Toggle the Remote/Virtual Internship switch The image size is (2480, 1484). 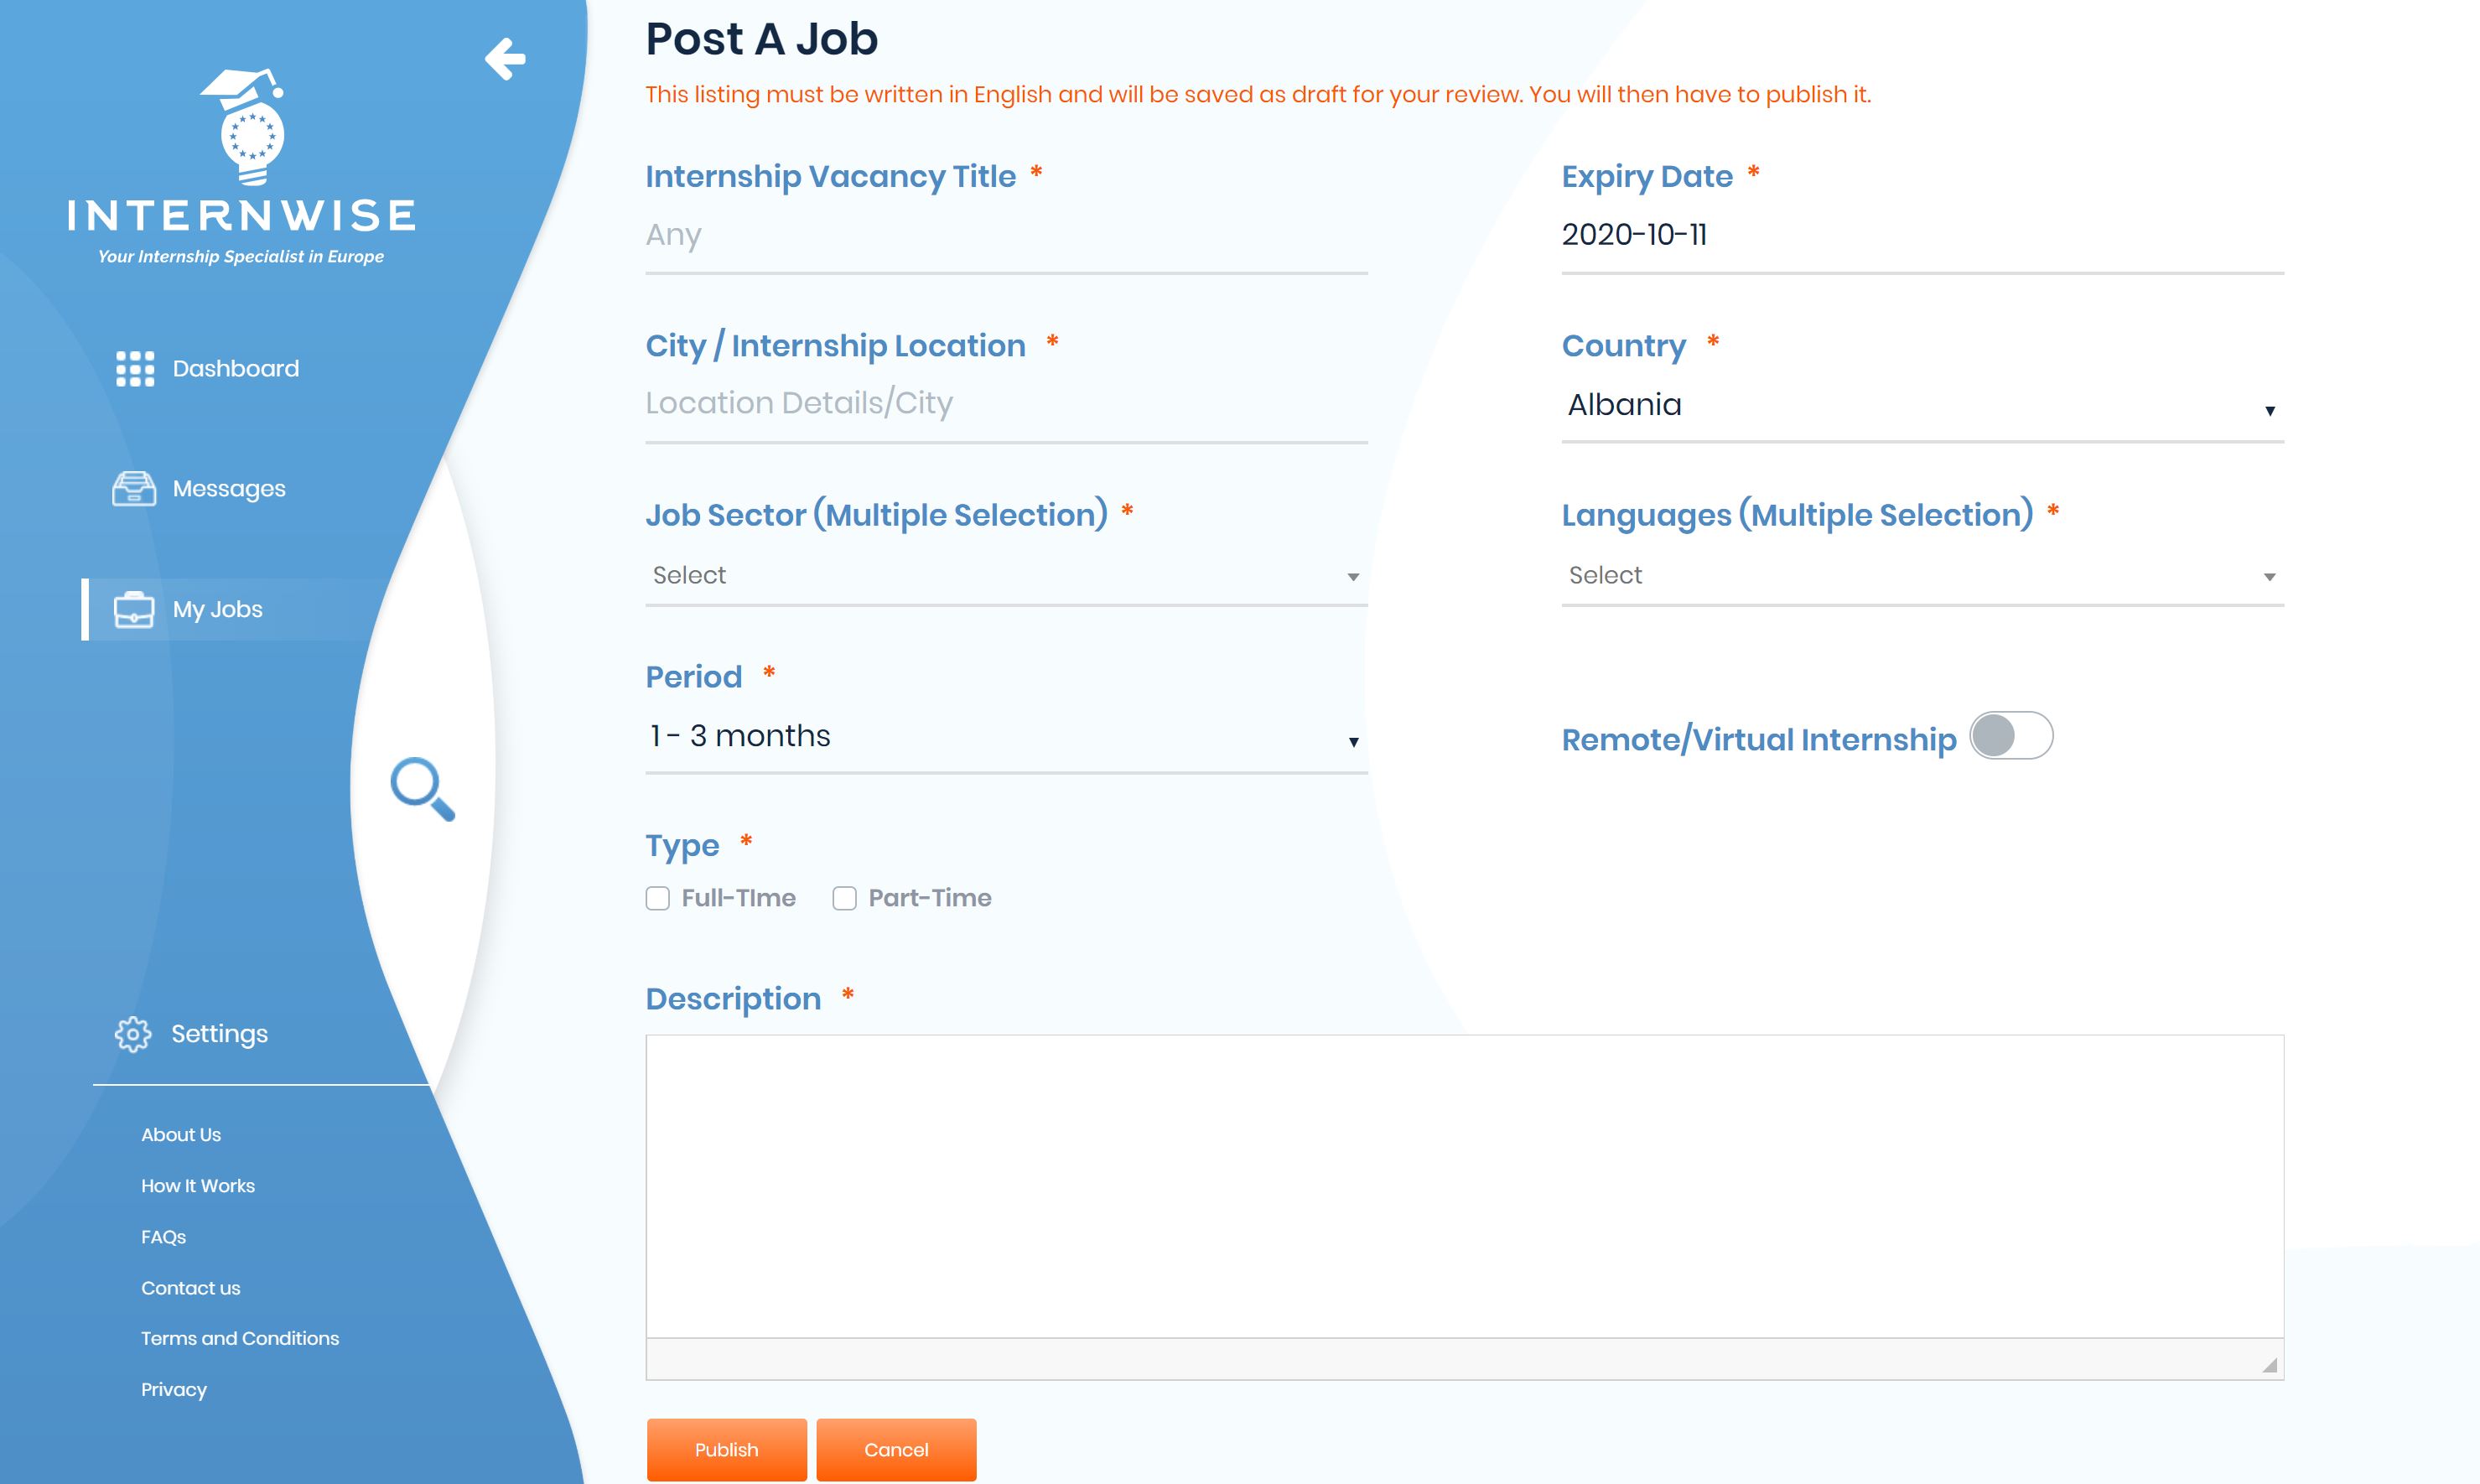coord(2010,737)
